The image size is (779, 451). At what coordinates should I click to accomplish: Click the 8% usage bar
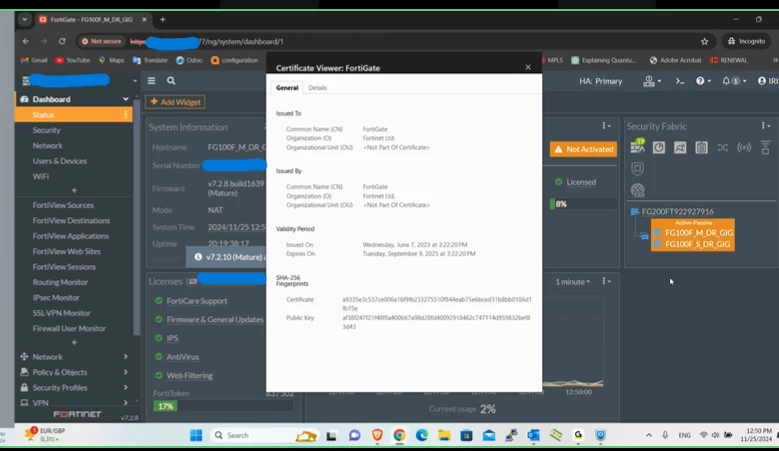pos(583,204)
